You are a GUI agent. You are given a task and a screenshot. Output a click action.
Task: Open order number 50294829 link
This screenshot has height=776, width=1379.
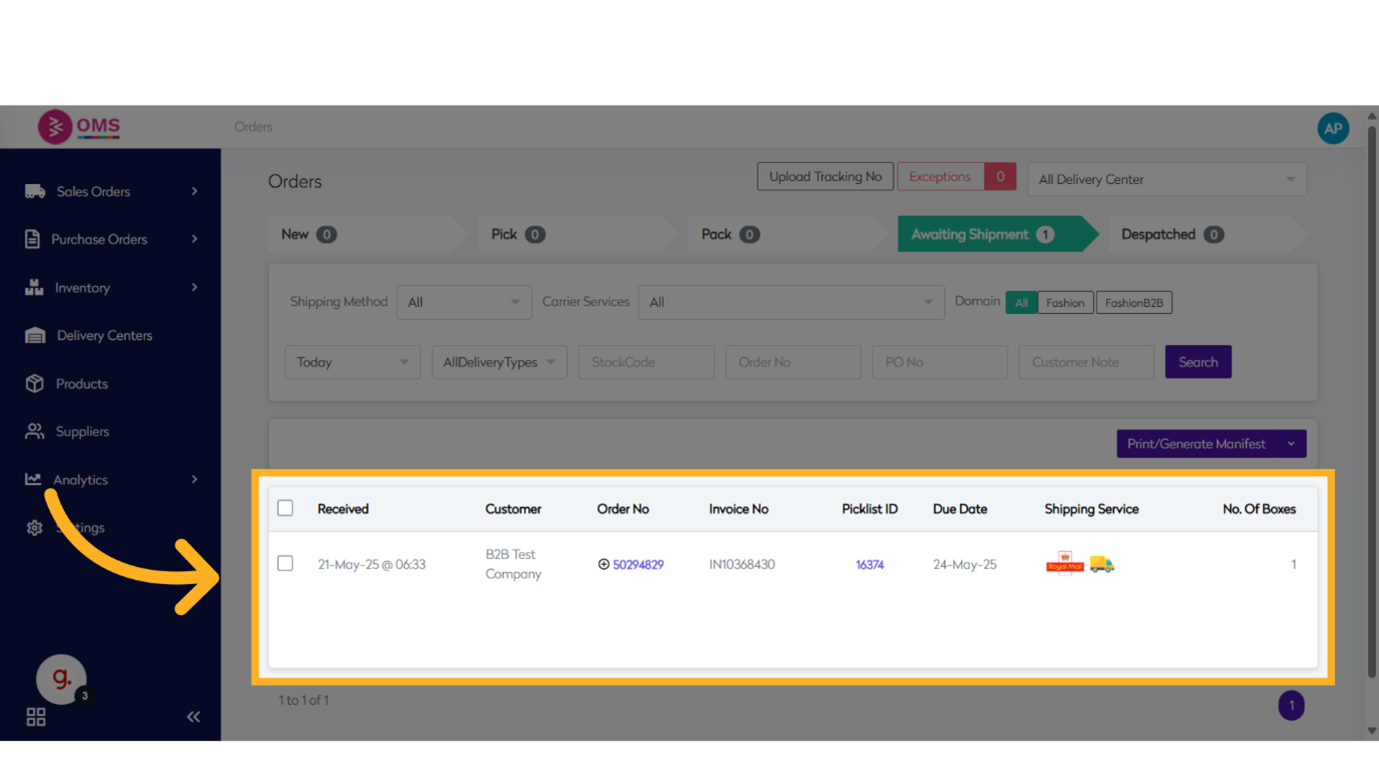coord(638,565)
